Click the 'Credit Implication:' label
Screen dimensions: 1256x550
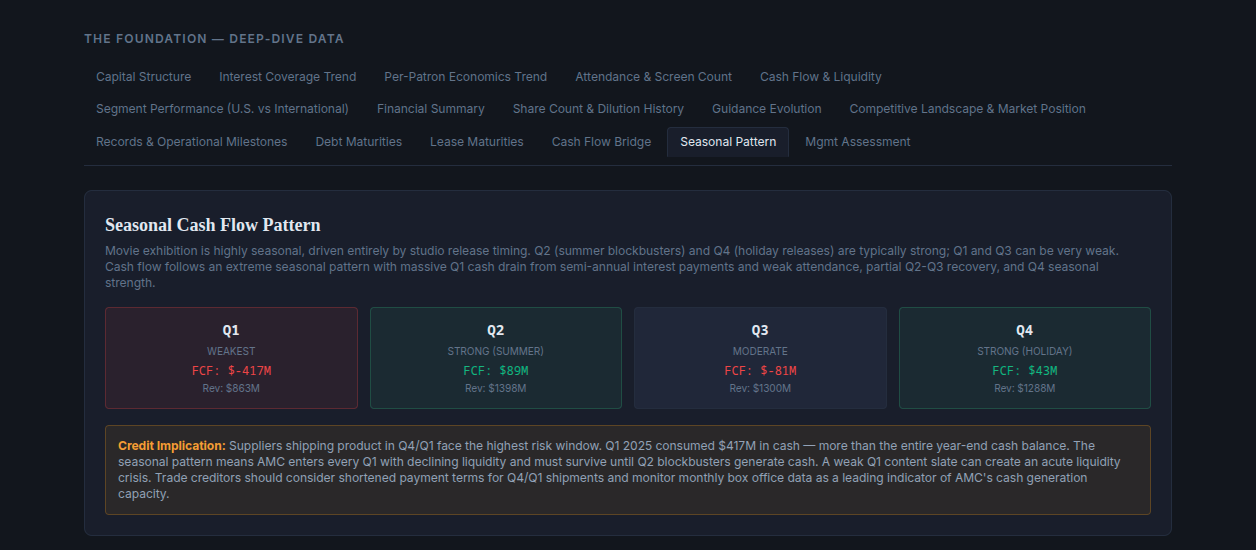[172, 445]
